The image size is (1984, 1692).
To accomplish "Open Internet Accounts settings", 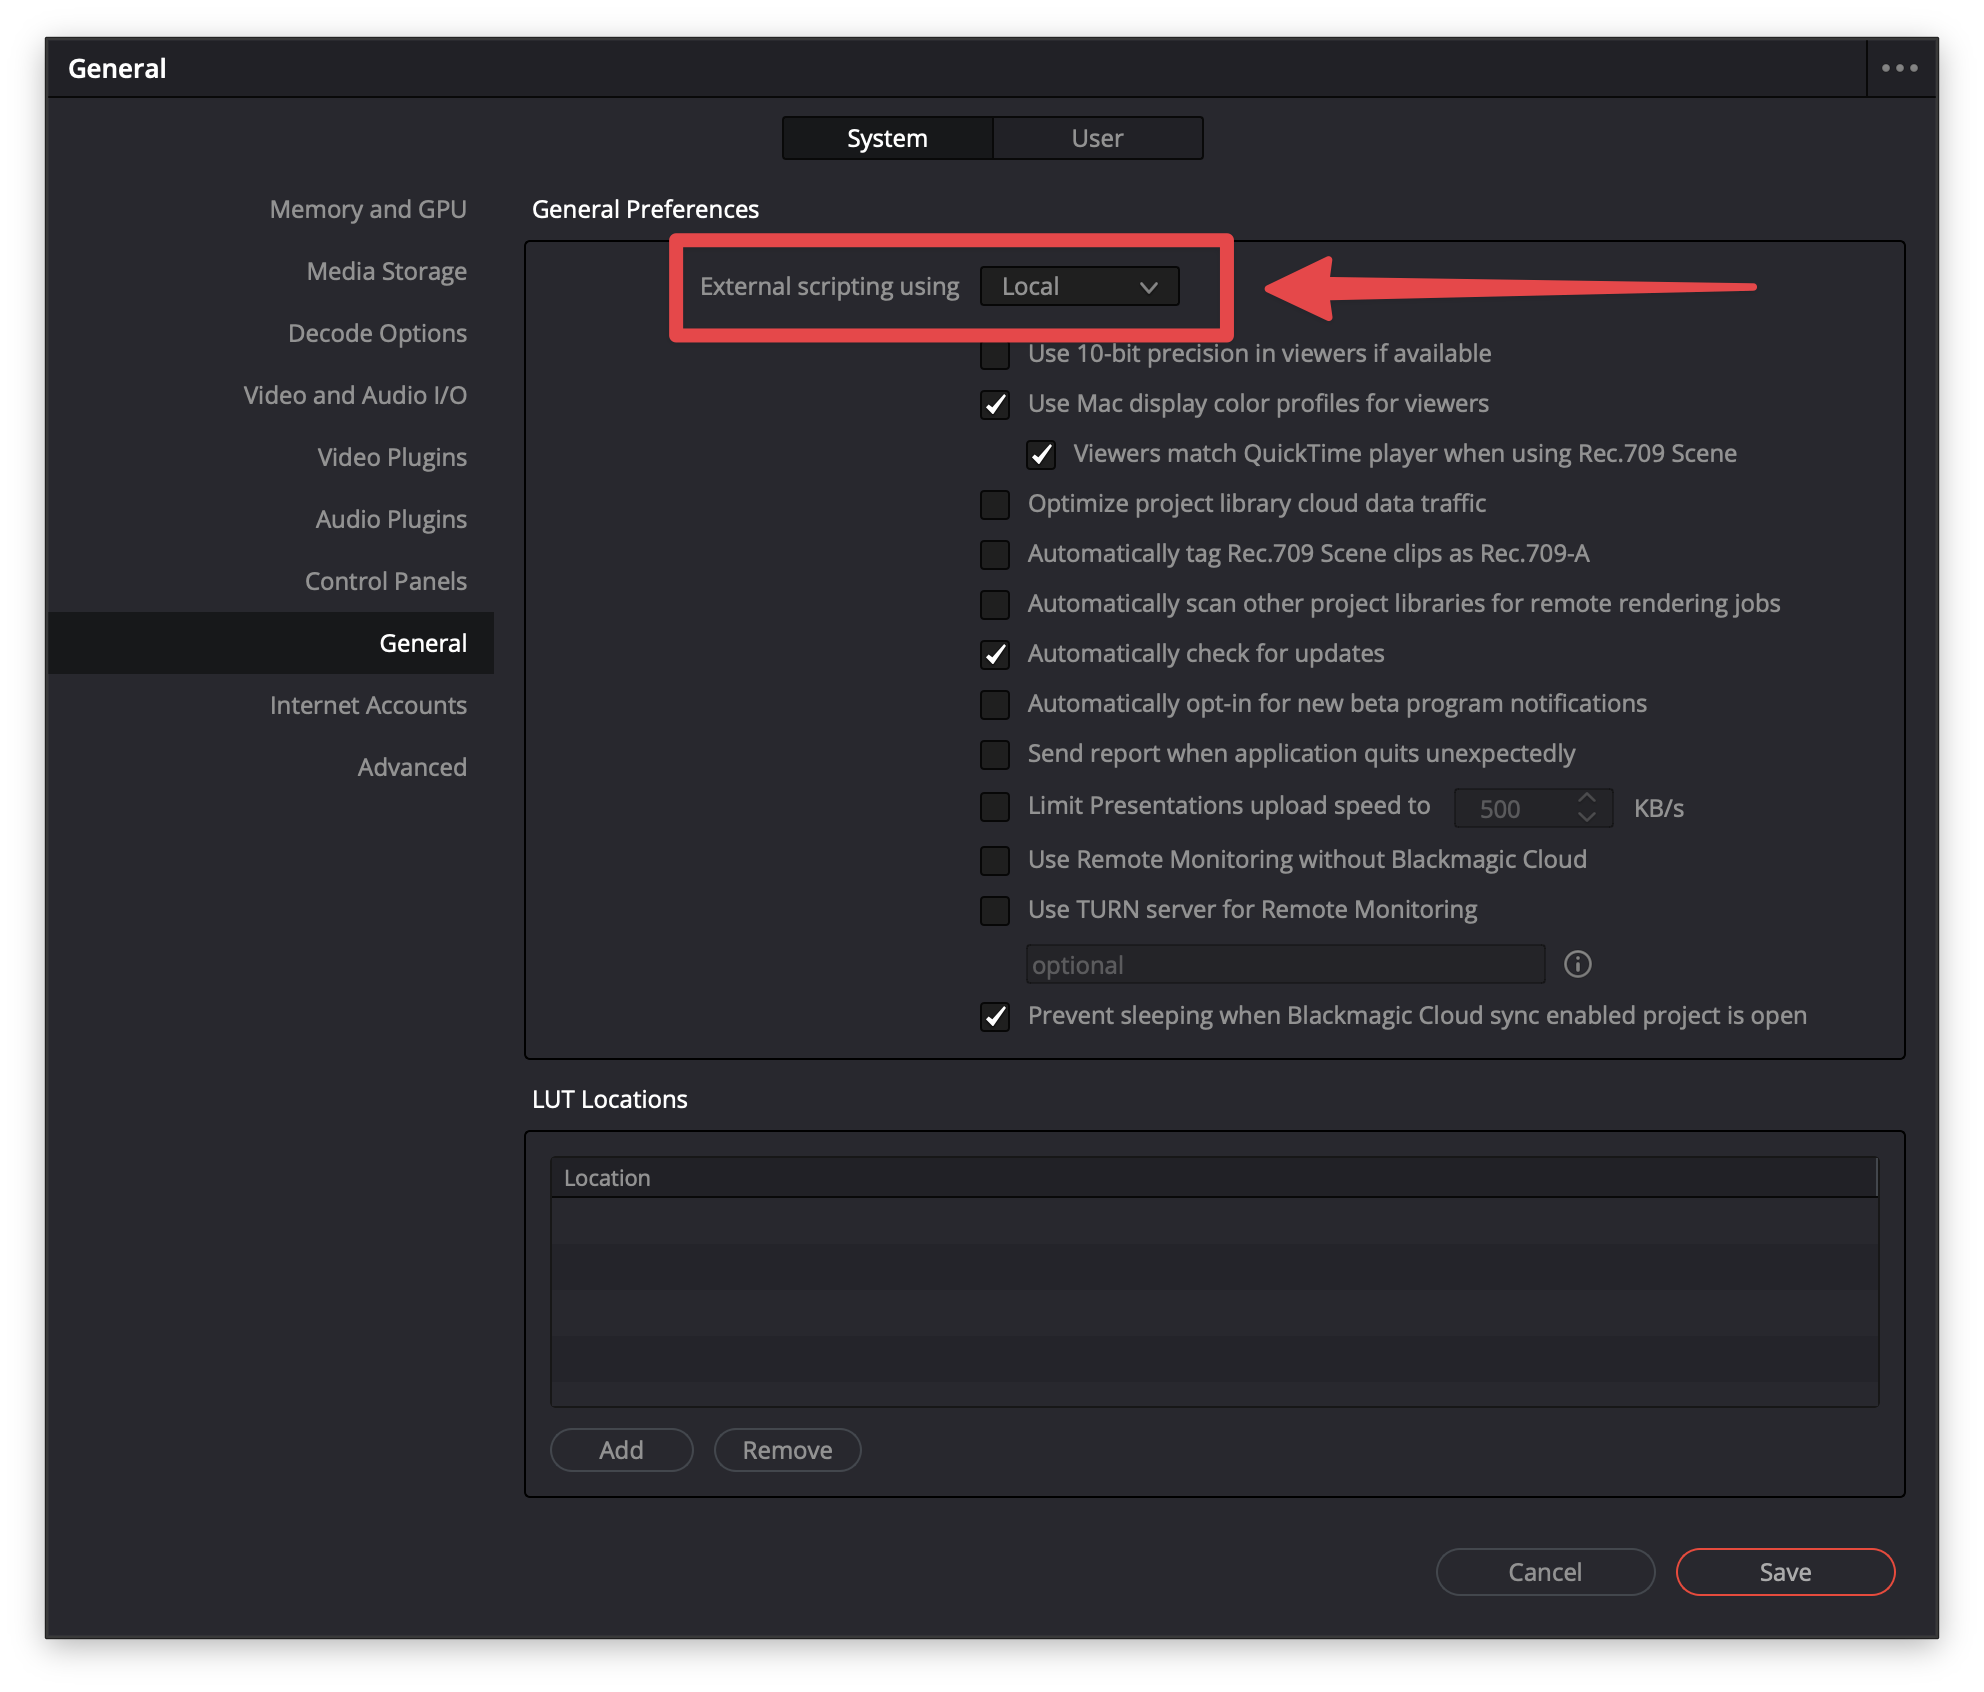I will tap(368, 705).
